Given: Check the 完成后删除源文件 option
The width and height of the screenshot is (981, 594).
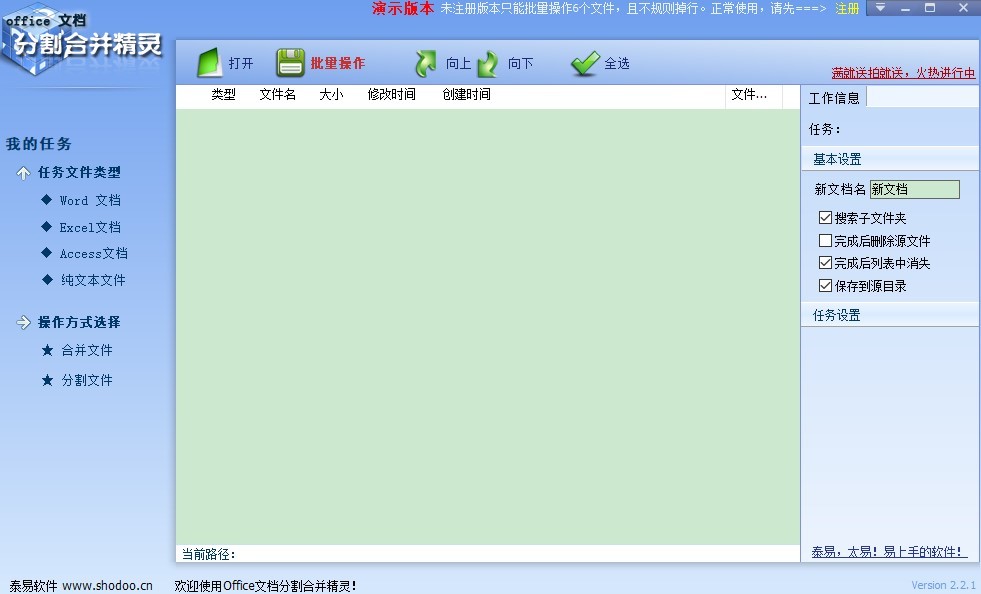Looking at the screenshot, I should [x=825, y=240].
